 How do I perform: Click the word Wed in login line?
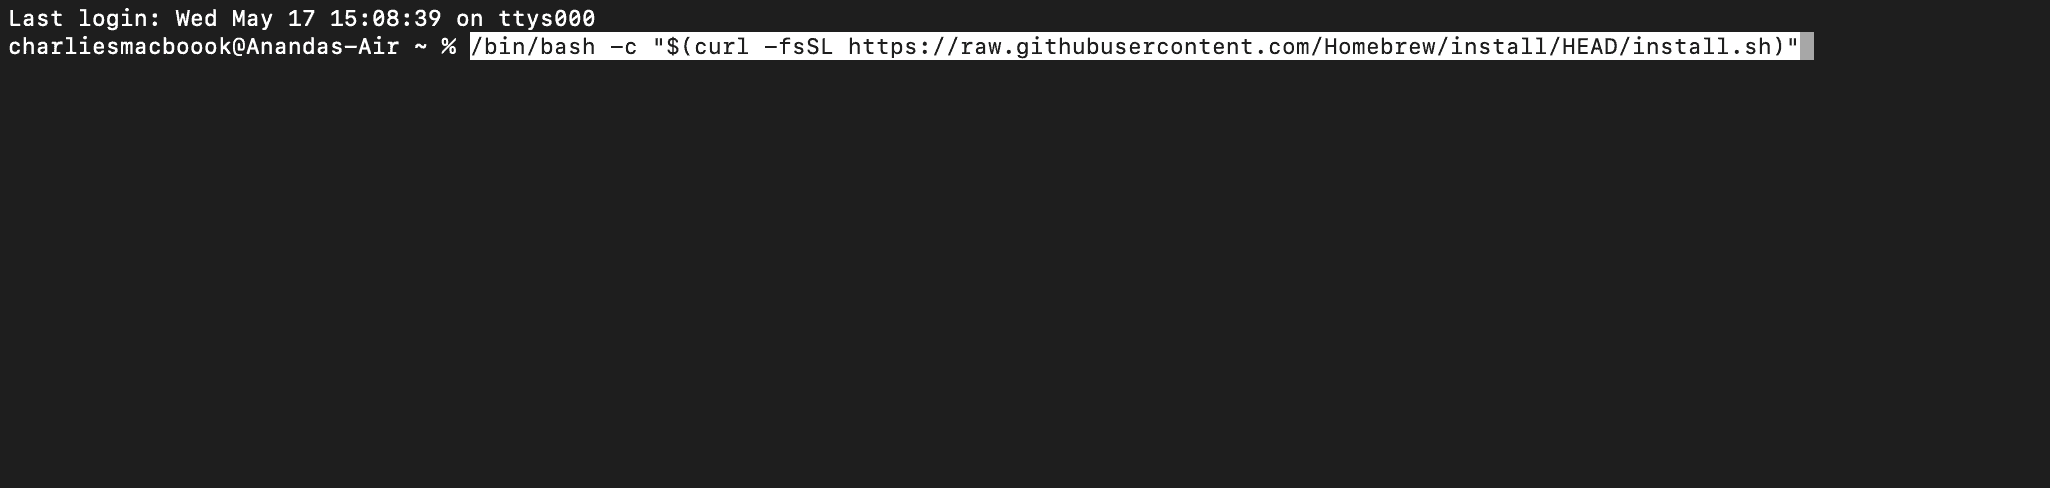pyautogui.click(x=196, y=19)
